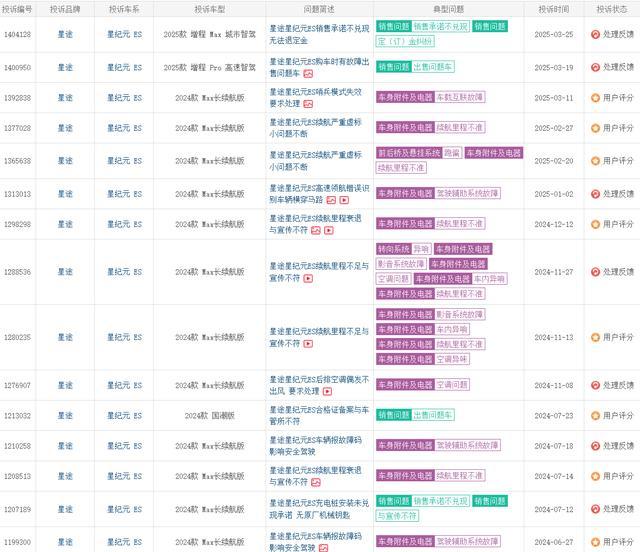Open the picture icon in complaint 1208513 row
The height and width of the screenshot is (552, 640).
316,483
